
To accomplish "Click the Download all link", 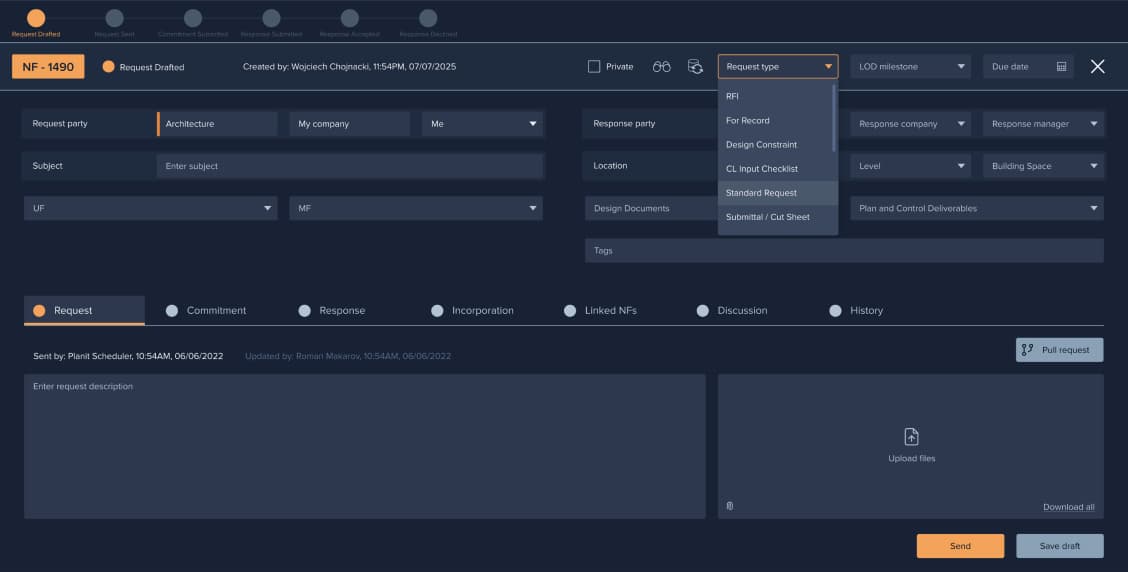I will 1068,507.
